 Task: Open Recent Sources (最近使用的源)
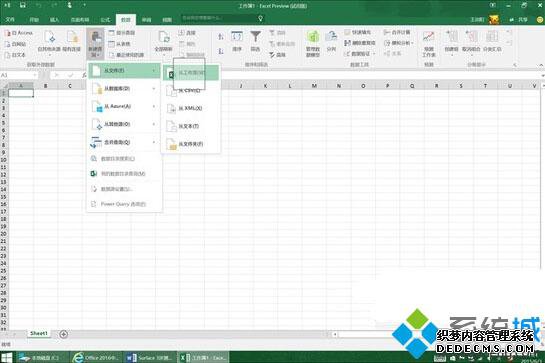[126, 55]
